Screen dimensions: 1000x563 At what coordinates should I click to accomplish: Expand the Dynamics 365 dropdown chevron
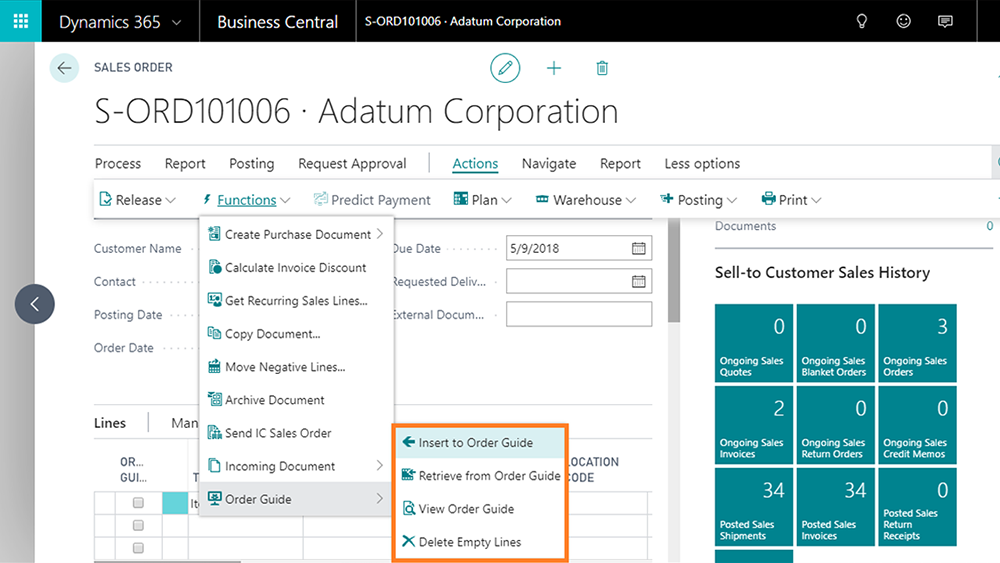pyautogui.click(x=177, y=22)
